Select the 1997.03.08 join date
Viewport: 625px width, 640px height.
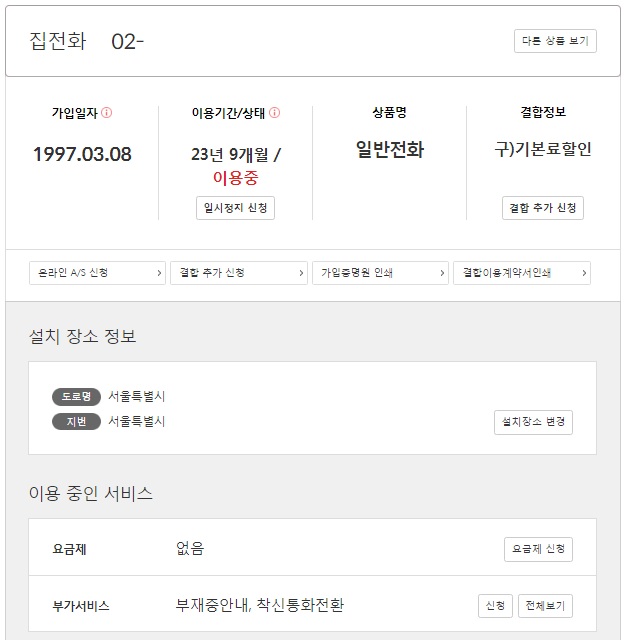pos(82,154)
